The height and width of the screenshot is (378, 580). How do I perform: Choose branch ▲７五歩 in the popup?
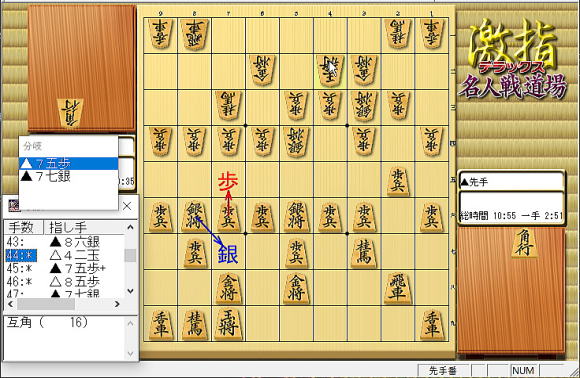[68, 163]
